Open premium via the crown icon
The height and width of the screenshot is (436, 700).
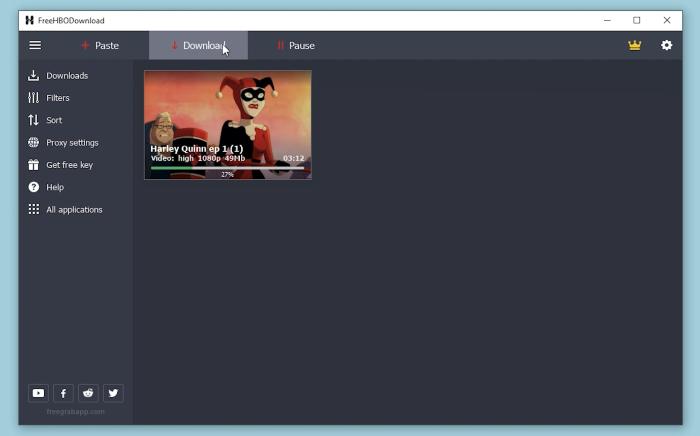tap(634, 45)
